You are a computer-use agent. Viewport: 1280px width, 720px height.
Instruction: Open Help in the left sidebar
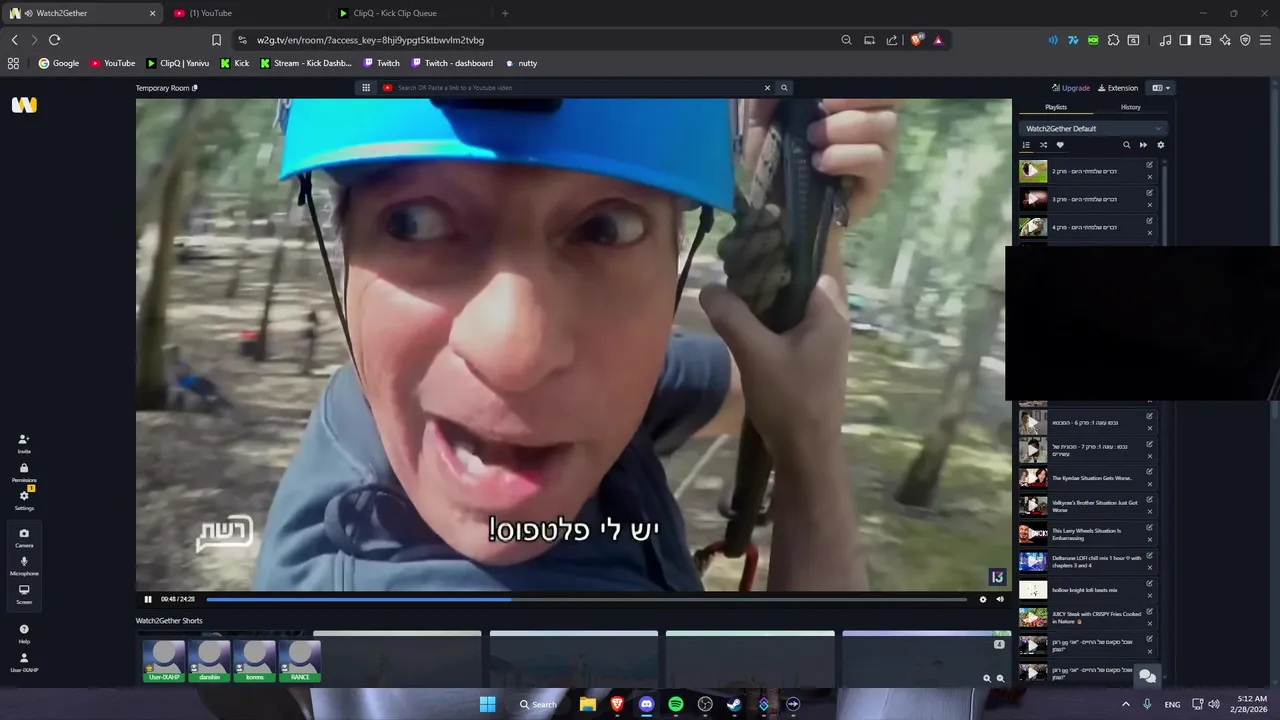pos(24,633)
